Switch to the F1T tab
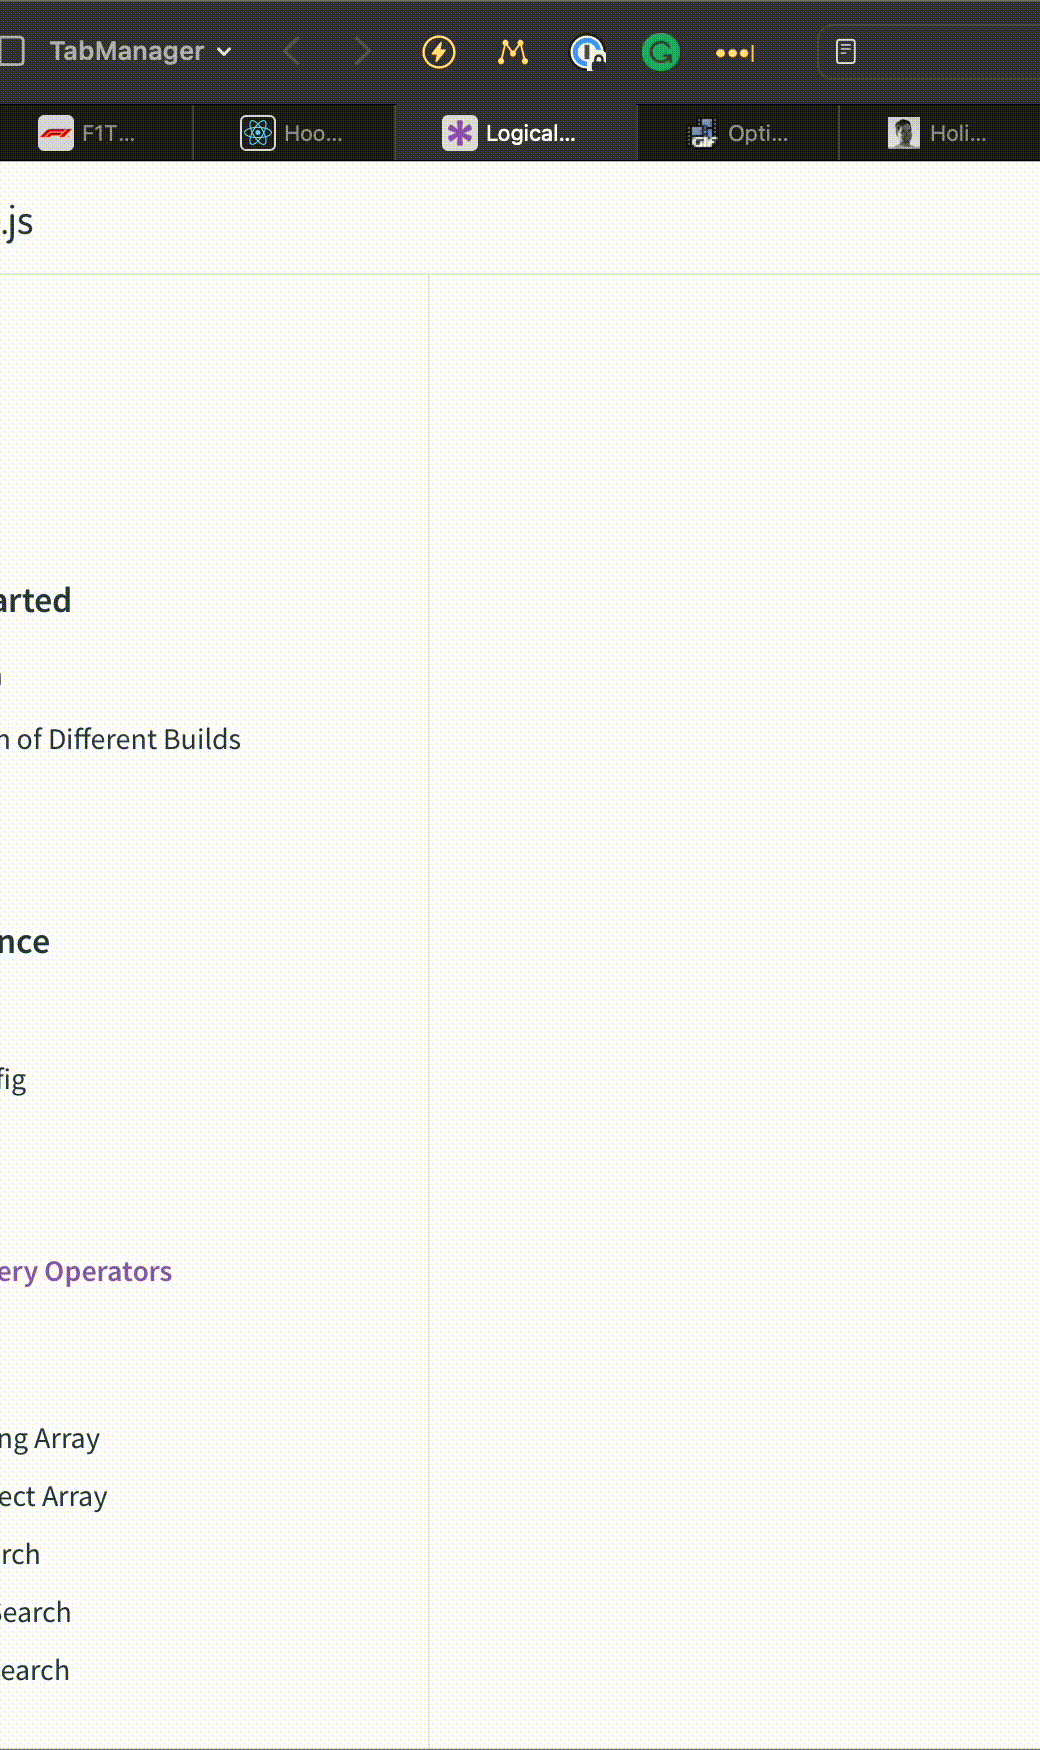Viewport: 1040px width, 1750px height. pyautogui.click(x=96, y=133)
